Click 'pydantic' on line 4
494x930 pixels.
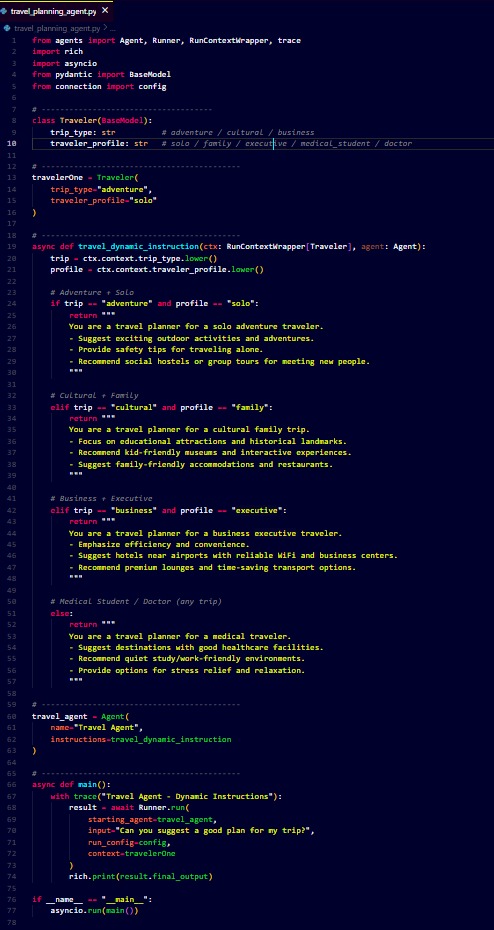point(74,75)
